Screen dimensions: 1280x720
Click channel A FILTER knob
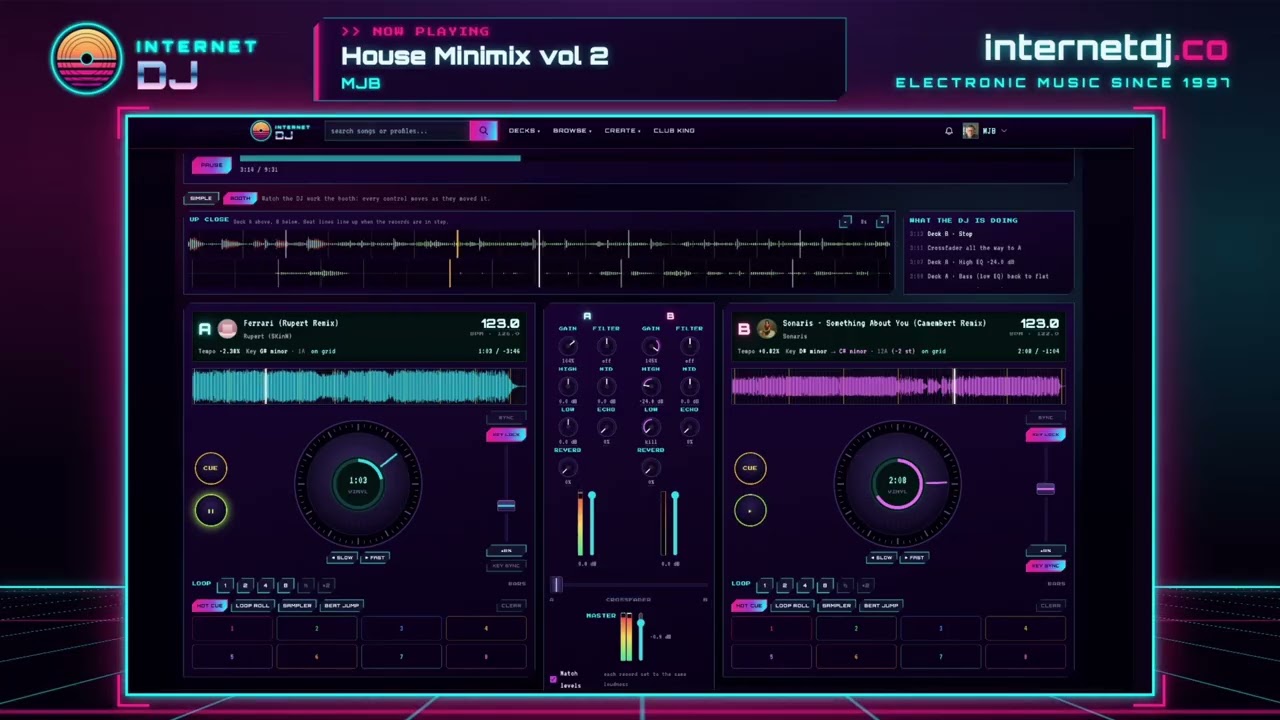[606, 346]
